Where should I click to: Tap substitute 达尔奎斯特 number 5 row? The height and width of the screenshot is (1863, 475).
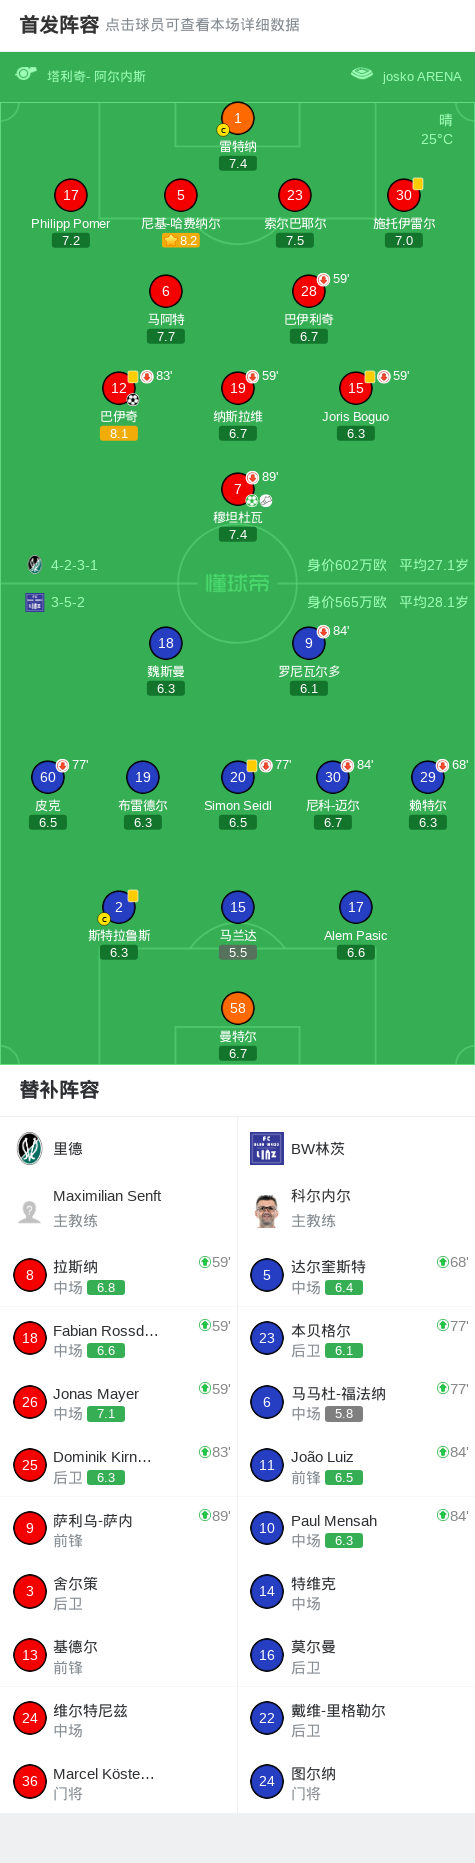(356, 1275)
